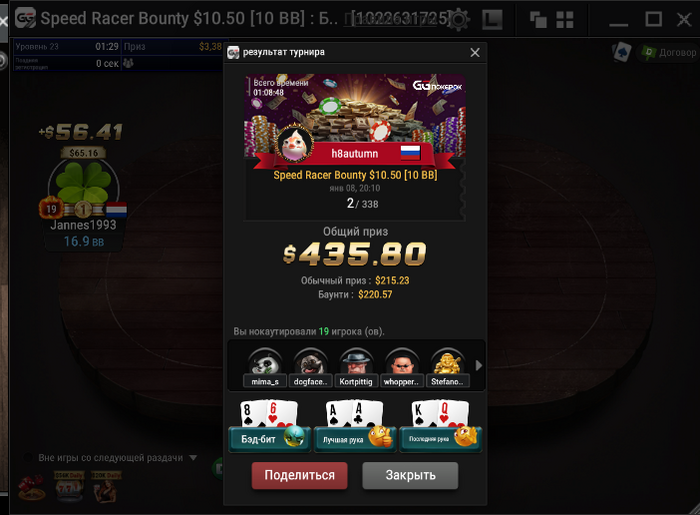Switch to tiled grid windows icon
The height and width of the screenshot is (515, 700).
click(x=565, y=20)
